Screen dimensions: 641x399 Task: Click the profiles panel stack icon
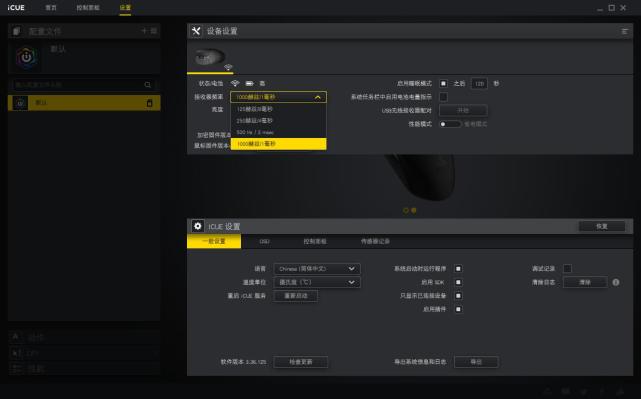(17, 31)
